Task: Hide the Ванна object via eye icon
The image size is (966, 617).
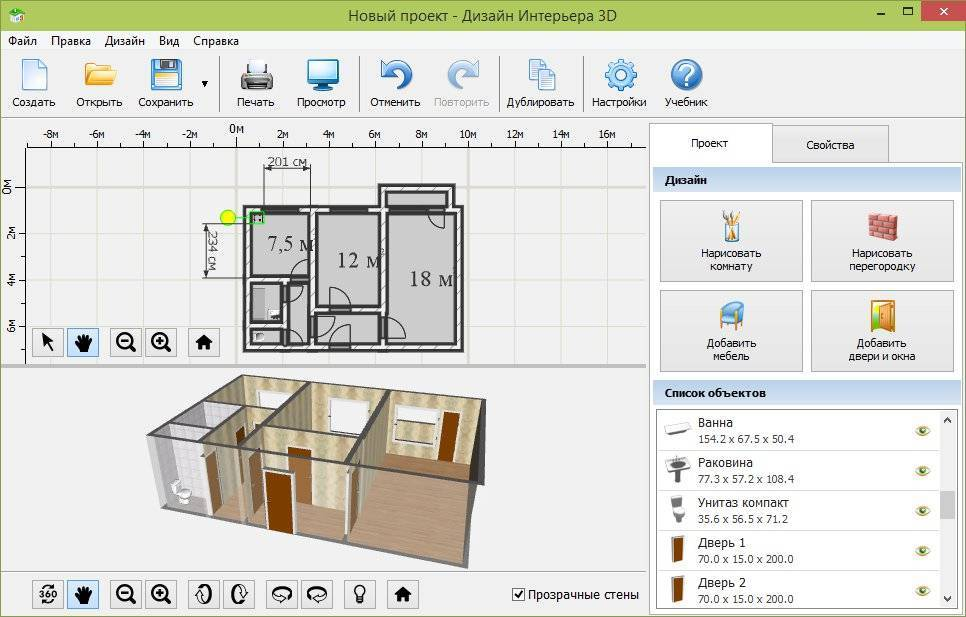Action: pos(922,431)
